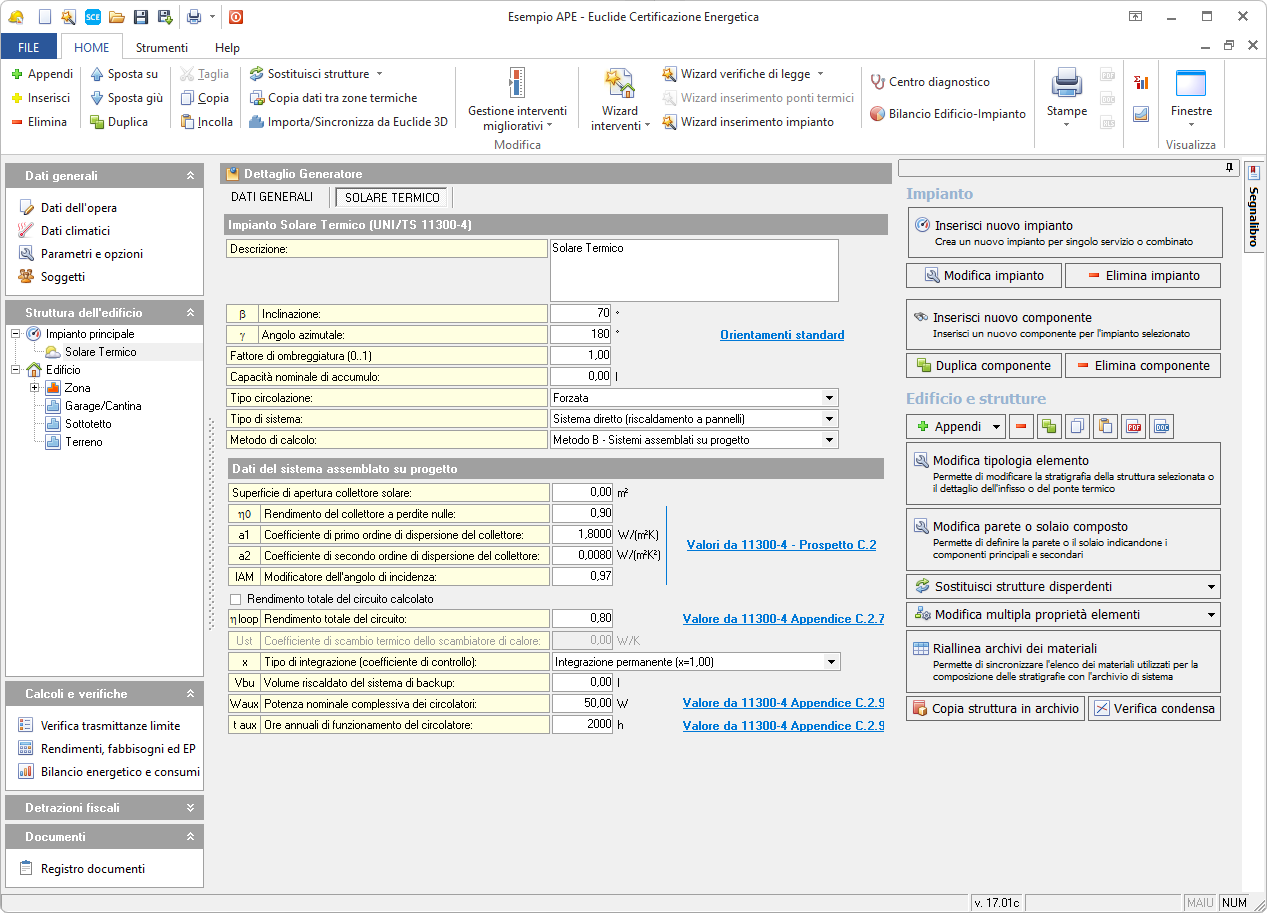The width and height of the screenshot is (1267, 913).
Task: Open the Strumenti ribbon tab
Action: 162,47
